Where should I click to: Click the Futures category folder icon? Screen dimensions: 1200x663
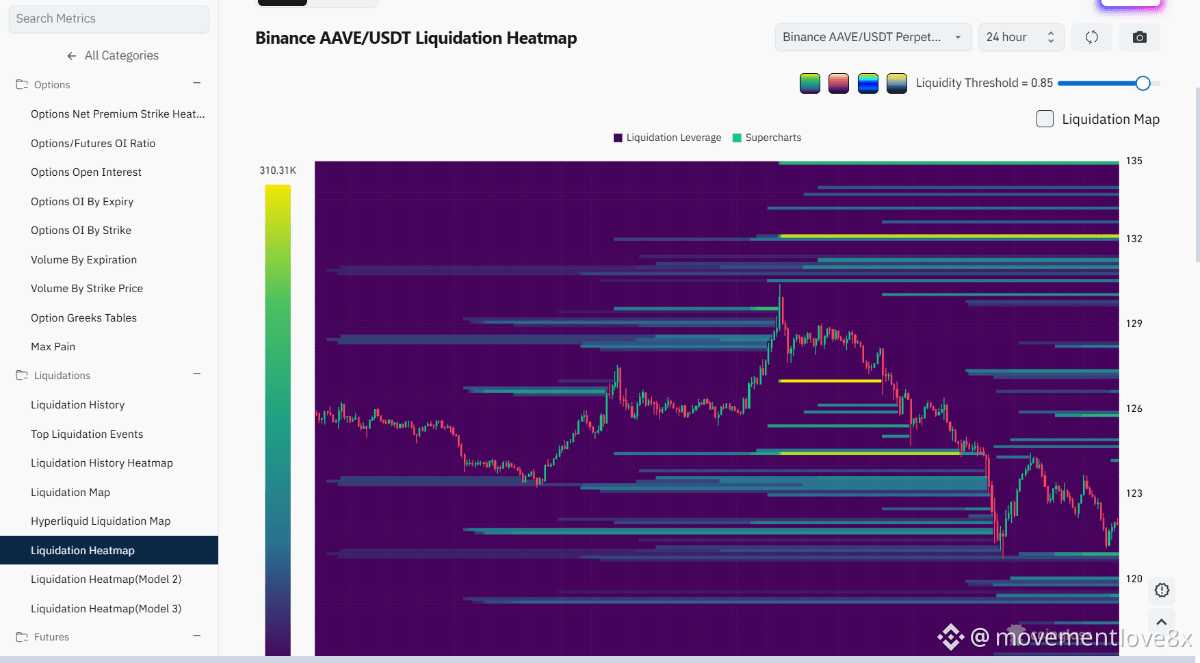click(x=22, y=637)
